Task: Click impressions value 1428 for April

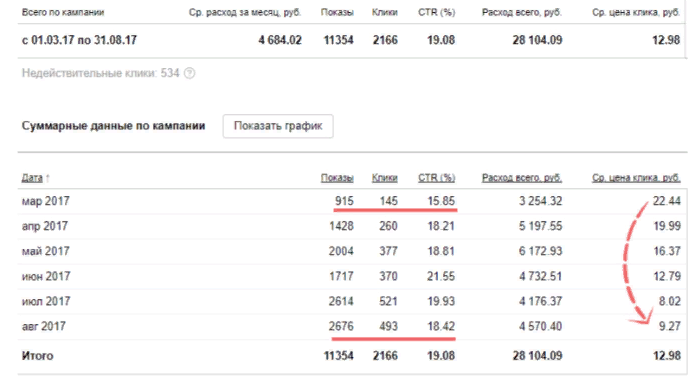Action: pyautogui.click(x=341, y=226)
